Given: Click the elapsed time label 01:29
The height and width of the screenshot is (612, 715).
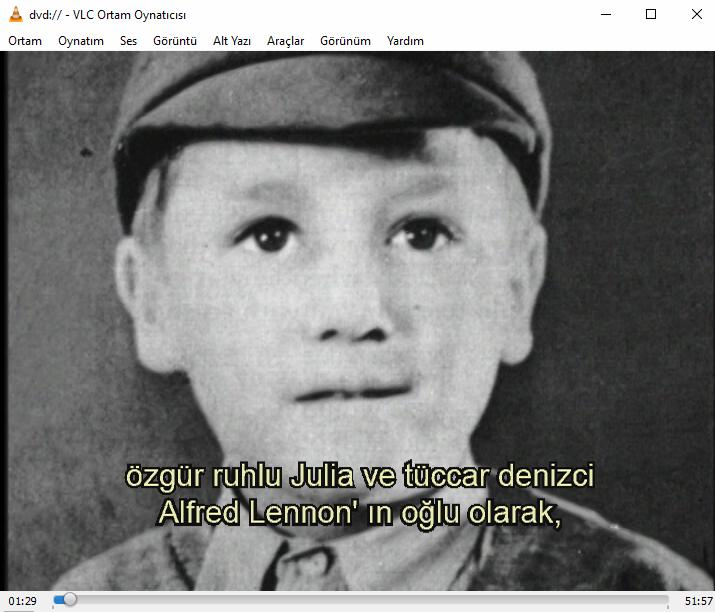Looking at the screenshot, I should click(x=24, y=601).
